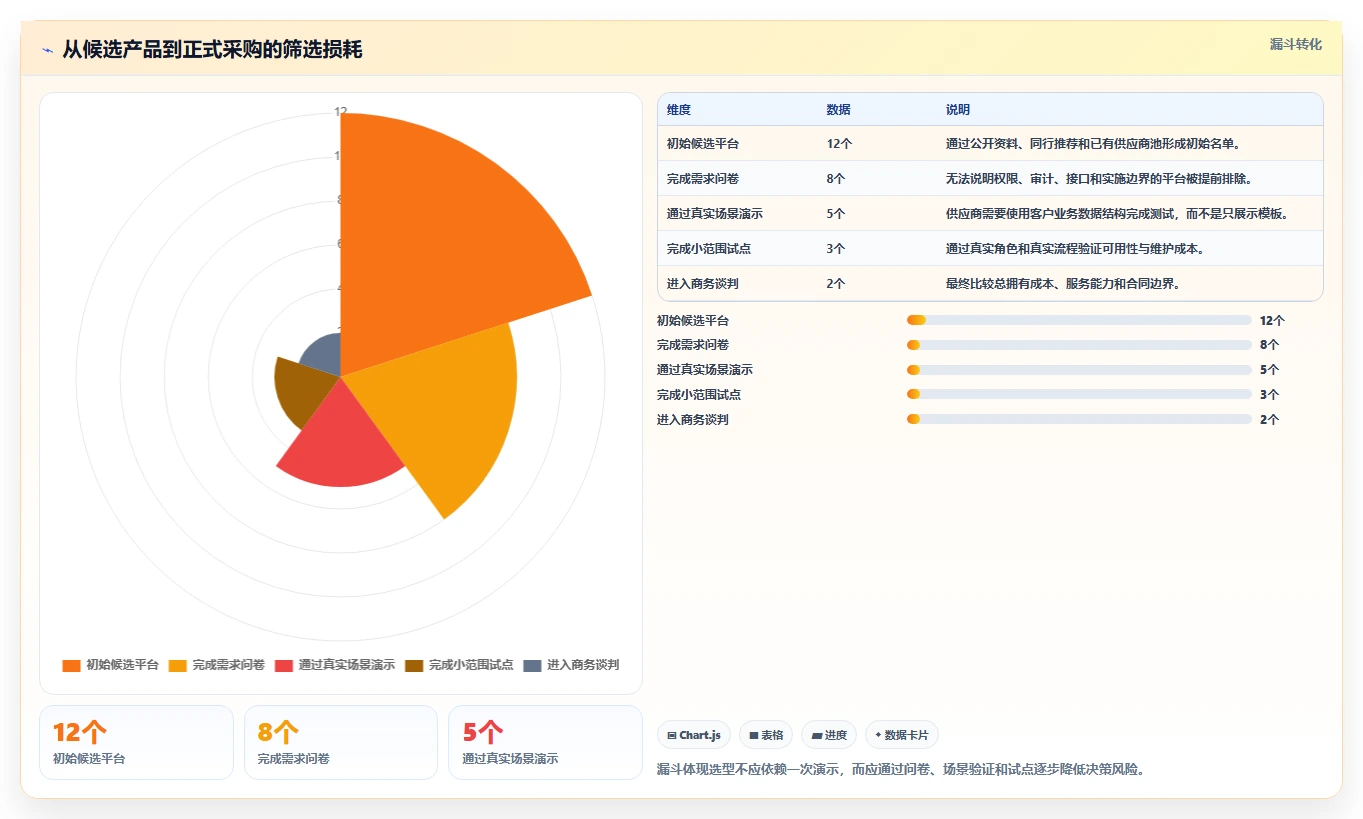This screenshot has width=1363, height=819.
Task: Click the 说明 column header
Action: [958, 110]
